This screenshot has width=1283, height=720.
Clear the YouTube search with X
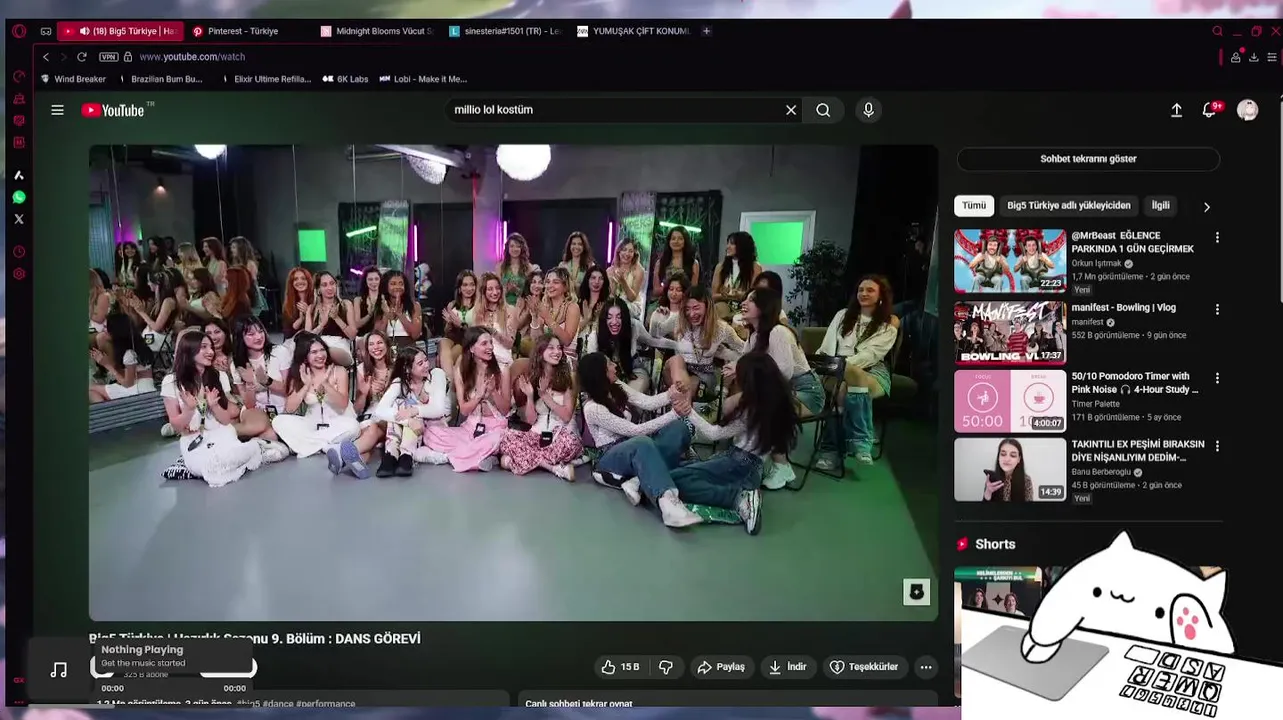(791, 110)
